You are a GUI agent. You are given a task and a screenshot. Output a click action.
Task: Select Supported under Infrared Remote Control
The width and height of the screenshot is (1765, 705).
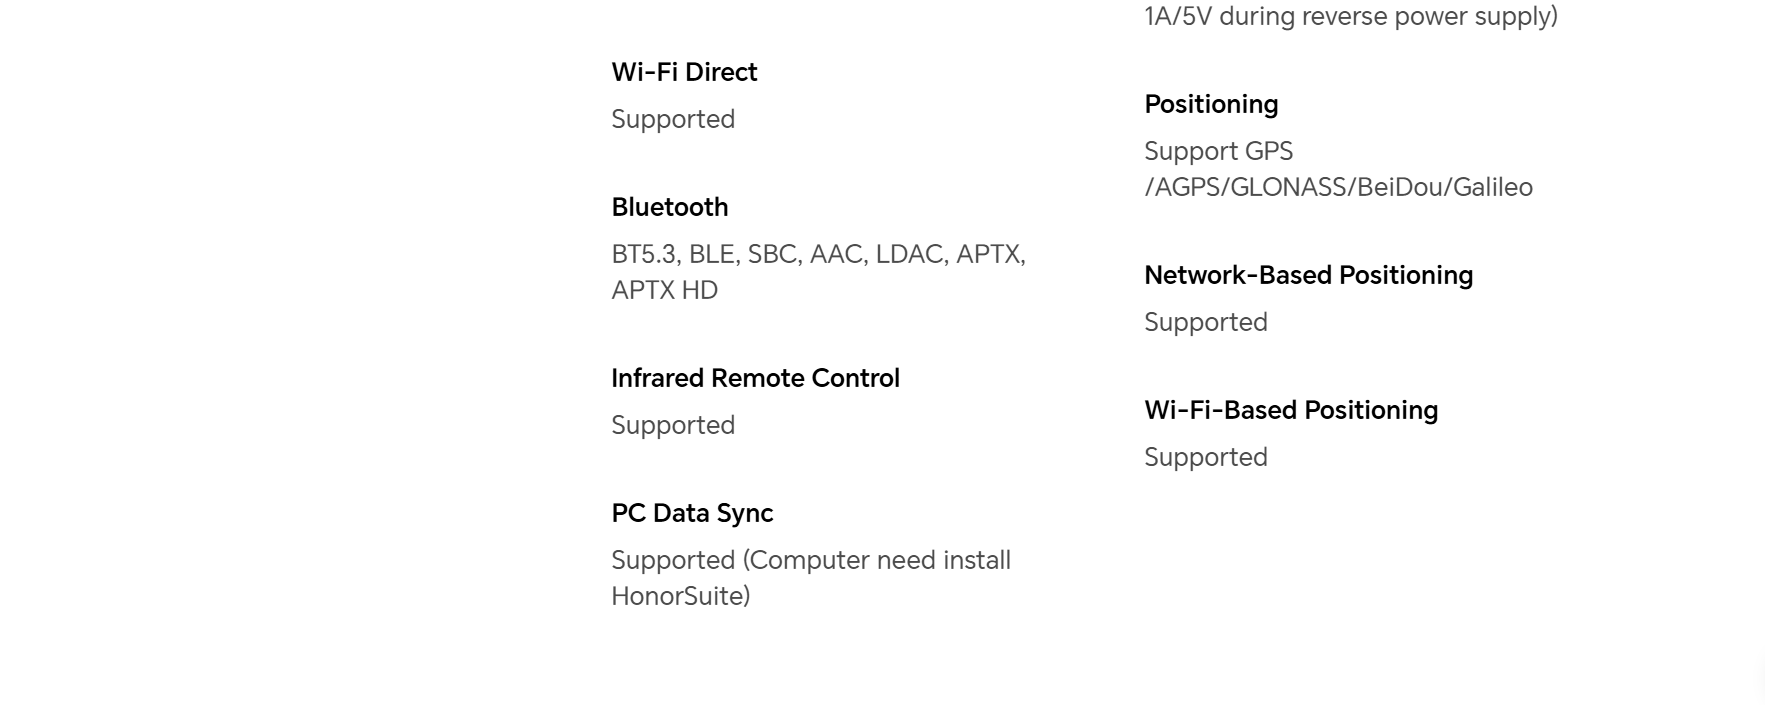[x=673, y=425]
